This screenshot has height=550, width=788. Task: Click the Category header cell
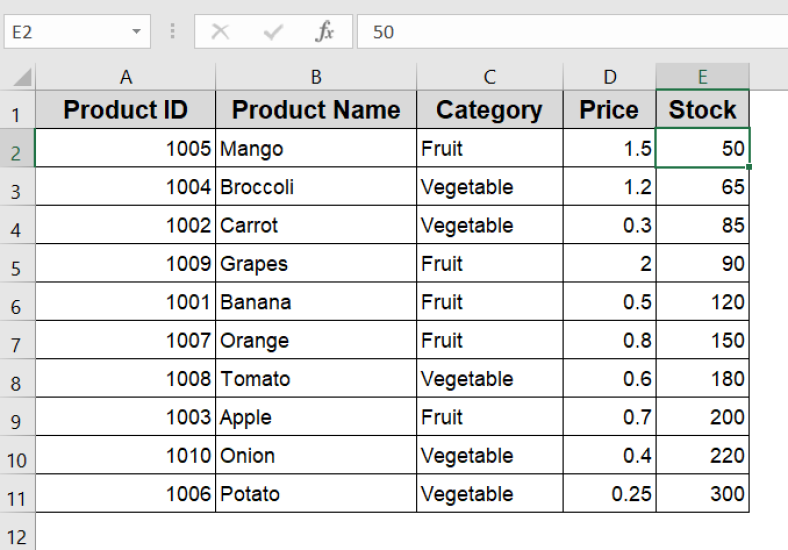489,110
